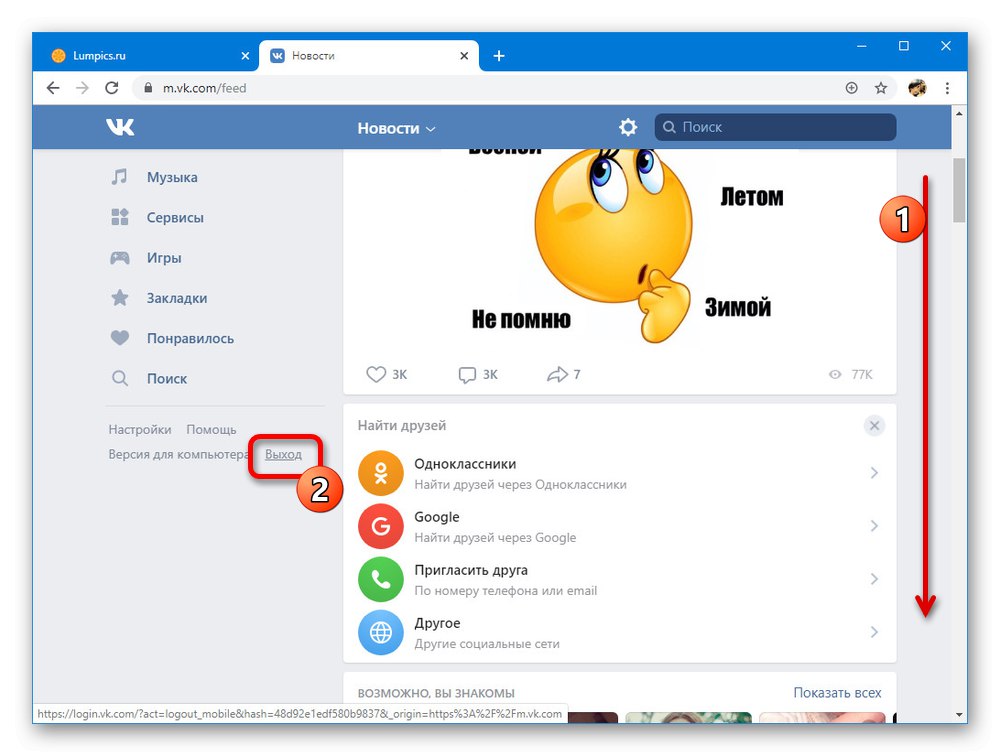Viewport: 1000px width, 756px height.
Task: Click the VK logo in header
Action: (x=120, y=127)
